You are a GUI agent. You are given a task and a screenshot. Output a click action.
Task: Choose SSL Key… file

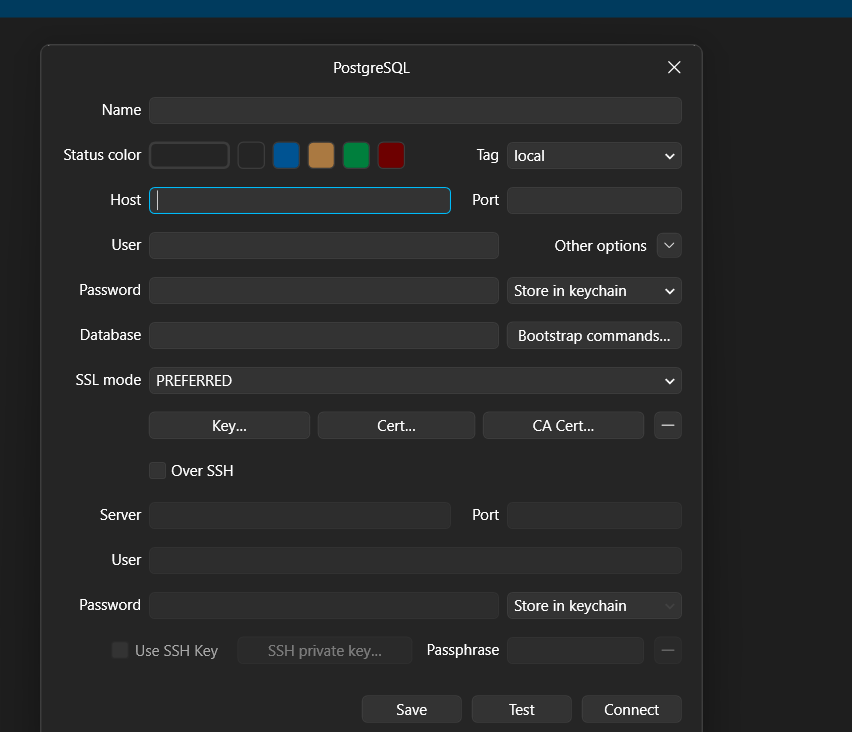tap(229, 426)
